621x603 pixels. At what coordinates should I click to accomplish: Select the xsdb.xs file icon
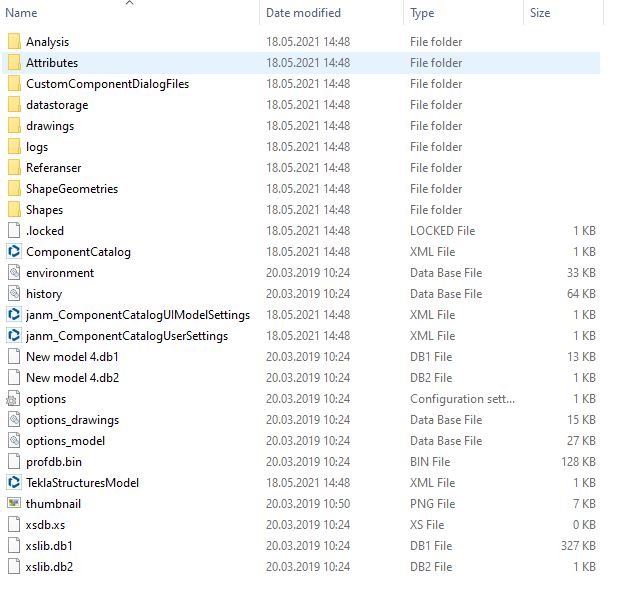14,524
